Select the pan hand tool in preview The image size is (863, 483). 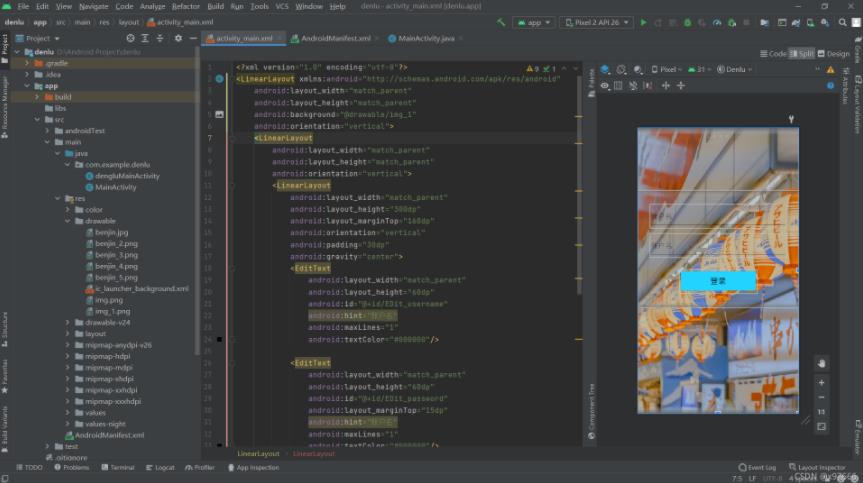pos(821,363)
